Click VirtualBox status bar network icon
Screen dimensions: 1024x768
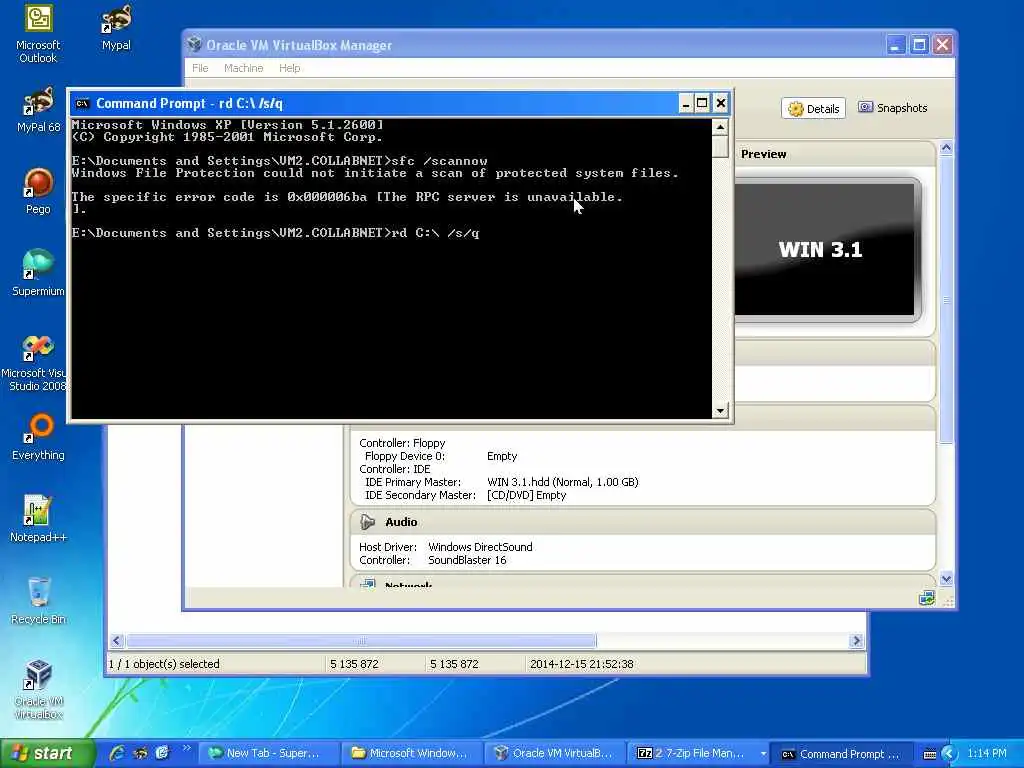pos(926,598)
